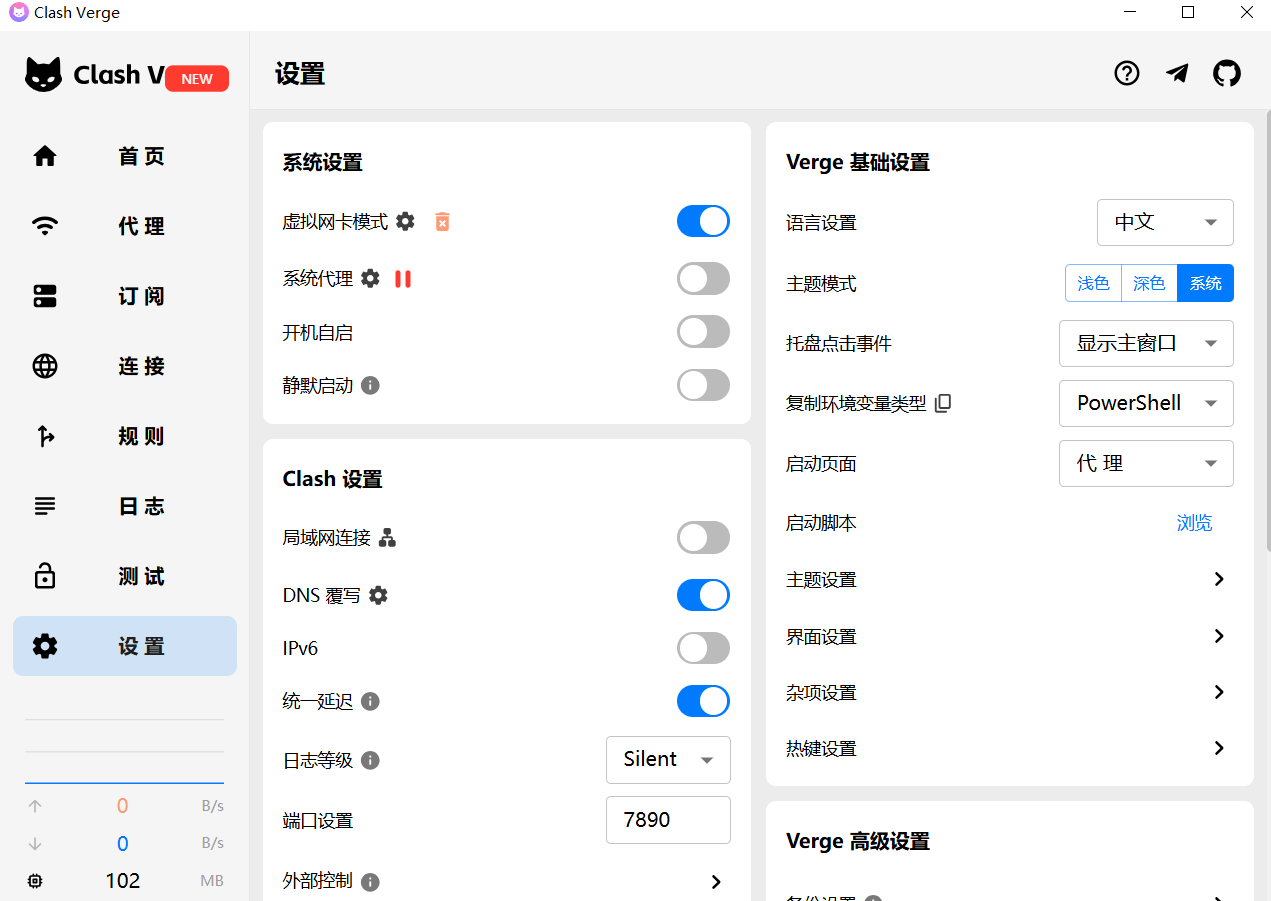This screenshot has height=901, width=1271.
Task: Select the 系统 theme mode button
Action: click(1205, 283)
